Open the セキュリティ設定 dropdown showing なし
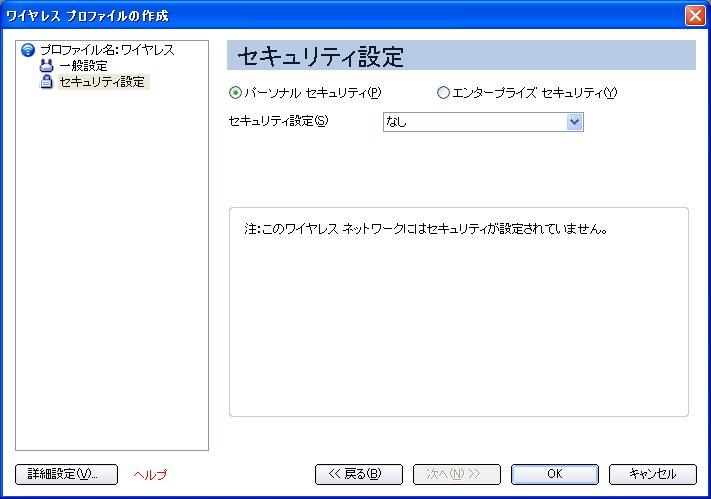This screenshot has width=711, height=499. tap(483, 122)
